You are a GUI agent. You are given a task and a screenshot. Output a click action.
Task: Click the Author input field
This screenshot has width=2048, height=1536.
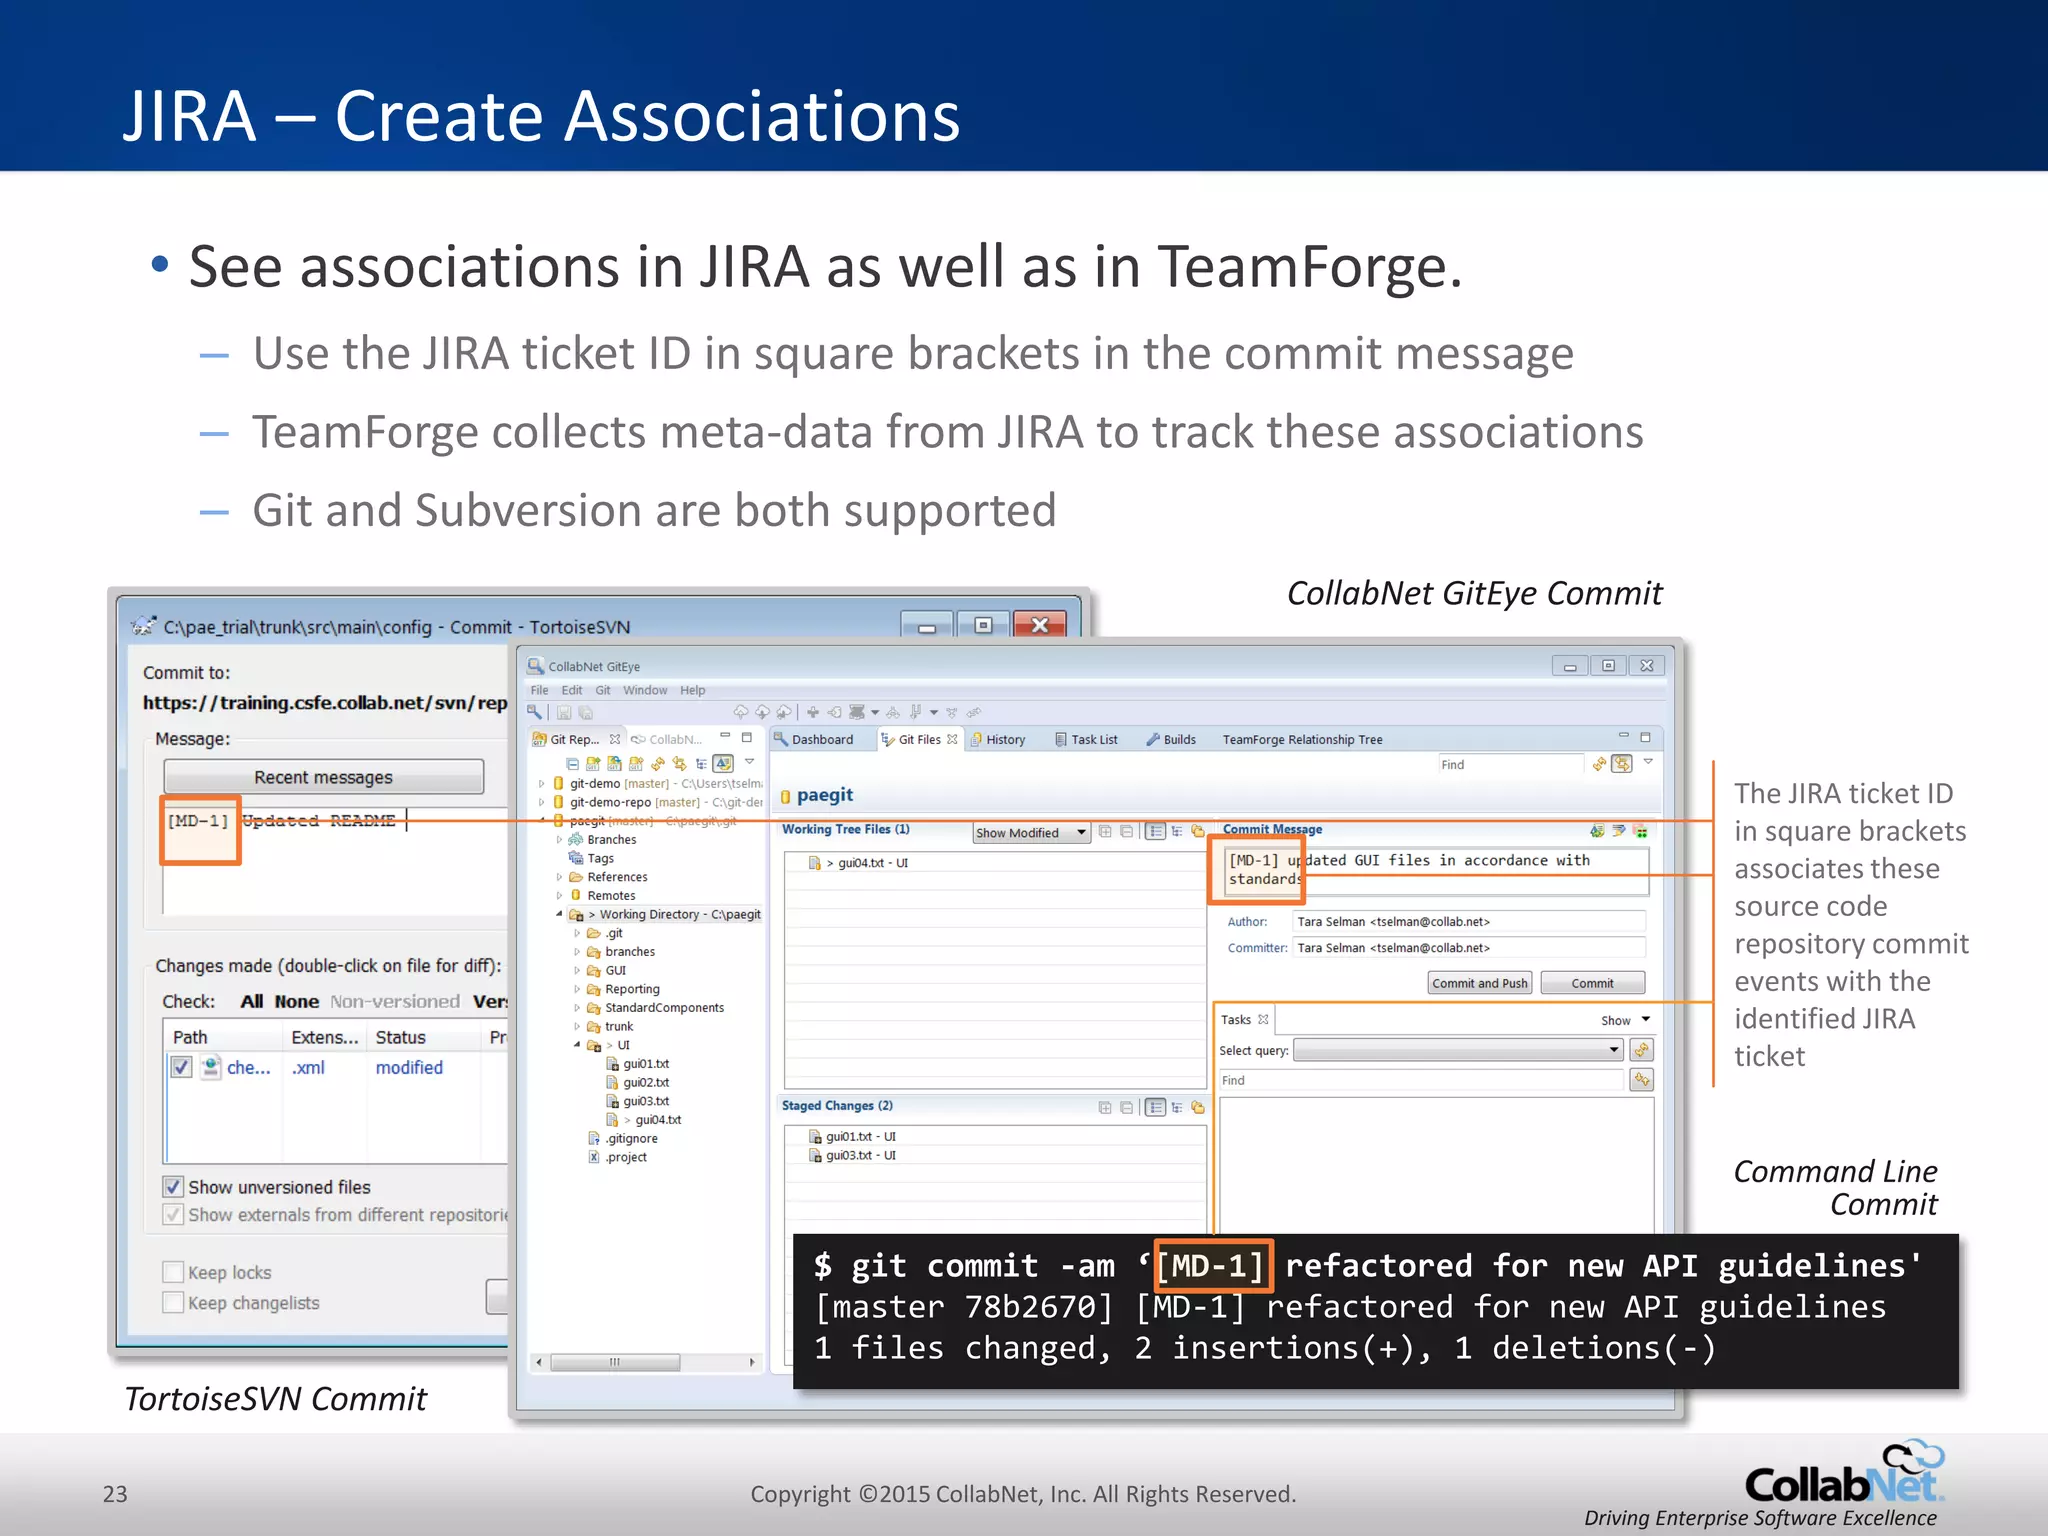click(1468, 922)
